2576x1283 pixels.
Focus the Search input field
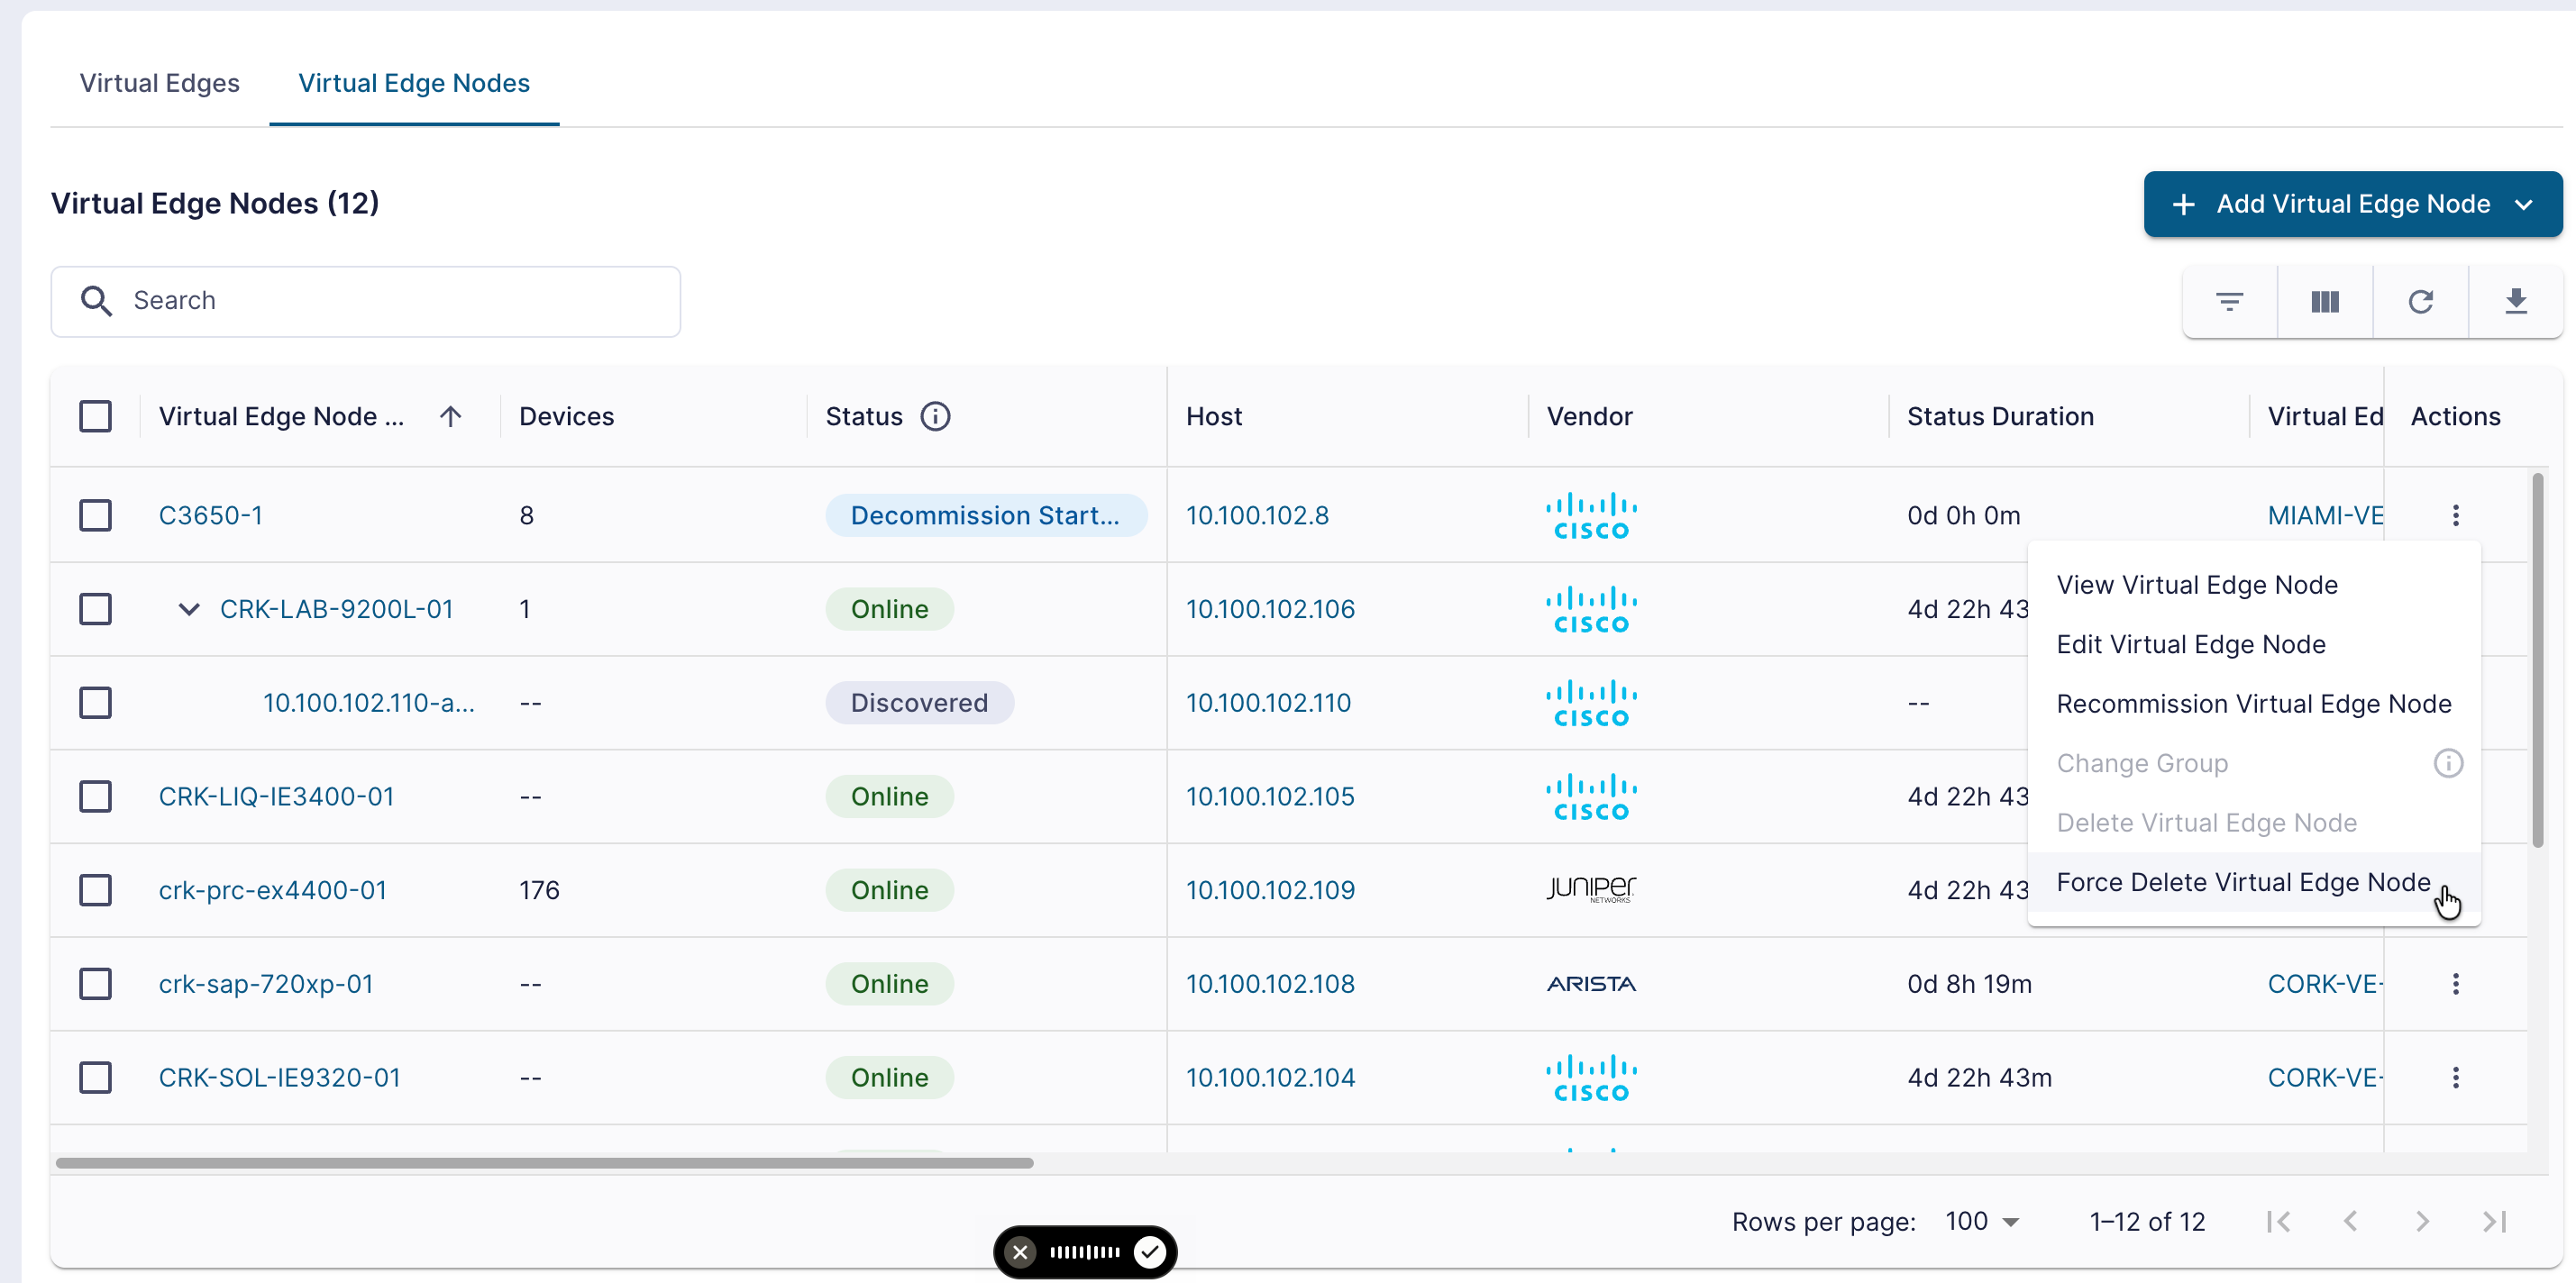coord(366,301)
